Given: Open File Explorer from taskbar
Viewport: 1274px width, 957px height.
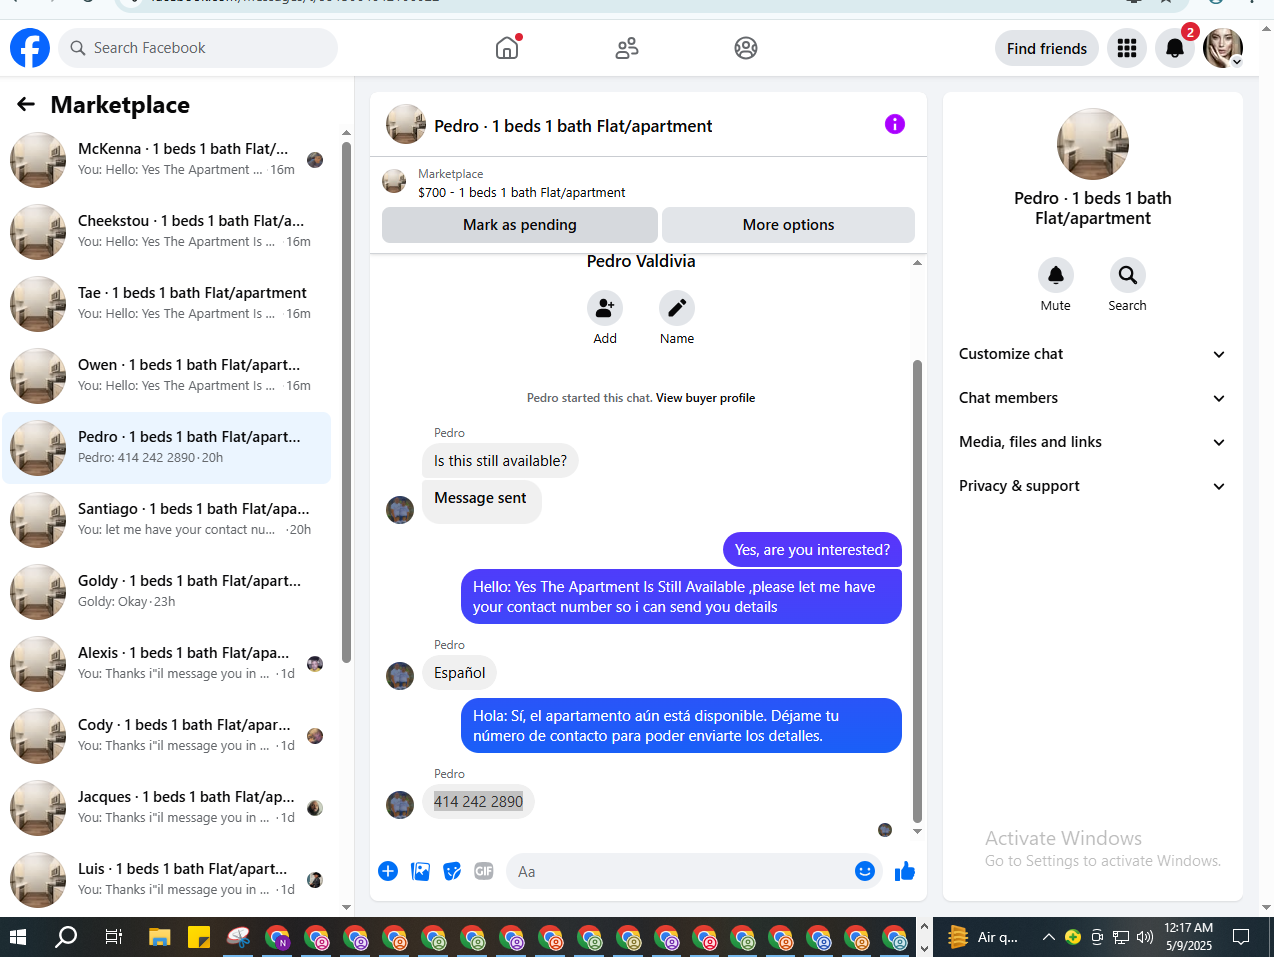Looking at the screenshot, I should click(160, 937).
